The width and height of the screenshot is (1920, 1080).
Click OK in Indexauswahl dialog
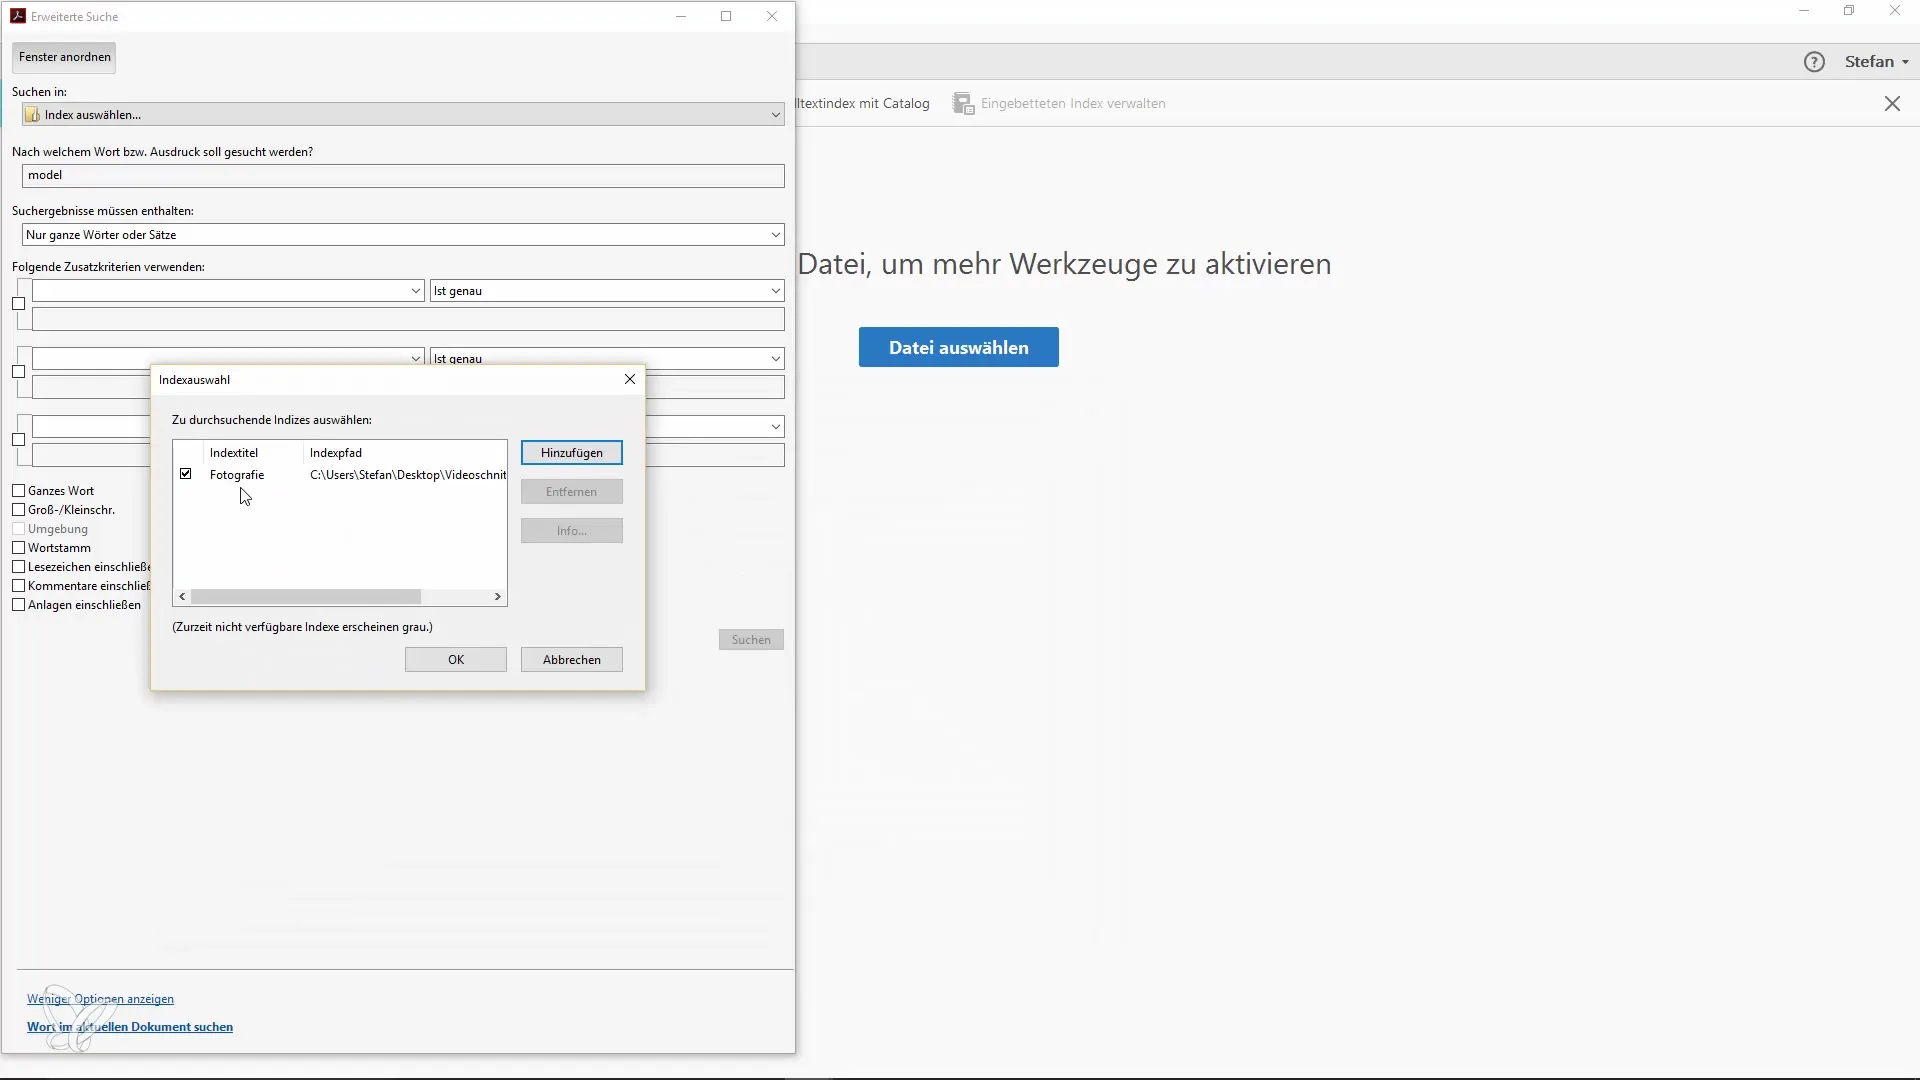point(456,660)
